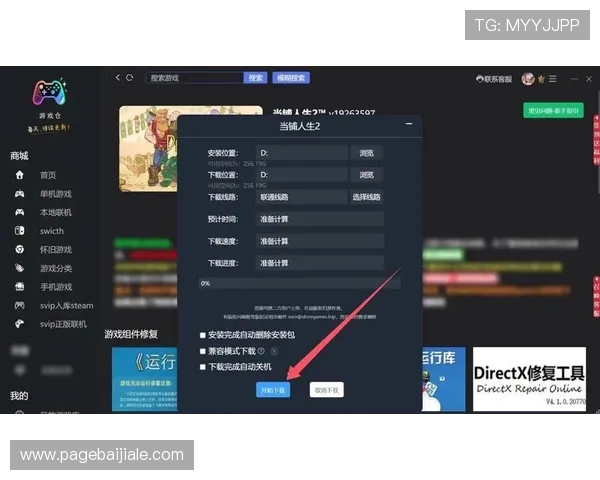
Task: Focus the 搜索游戏 search field
Action: pos(195,78)
